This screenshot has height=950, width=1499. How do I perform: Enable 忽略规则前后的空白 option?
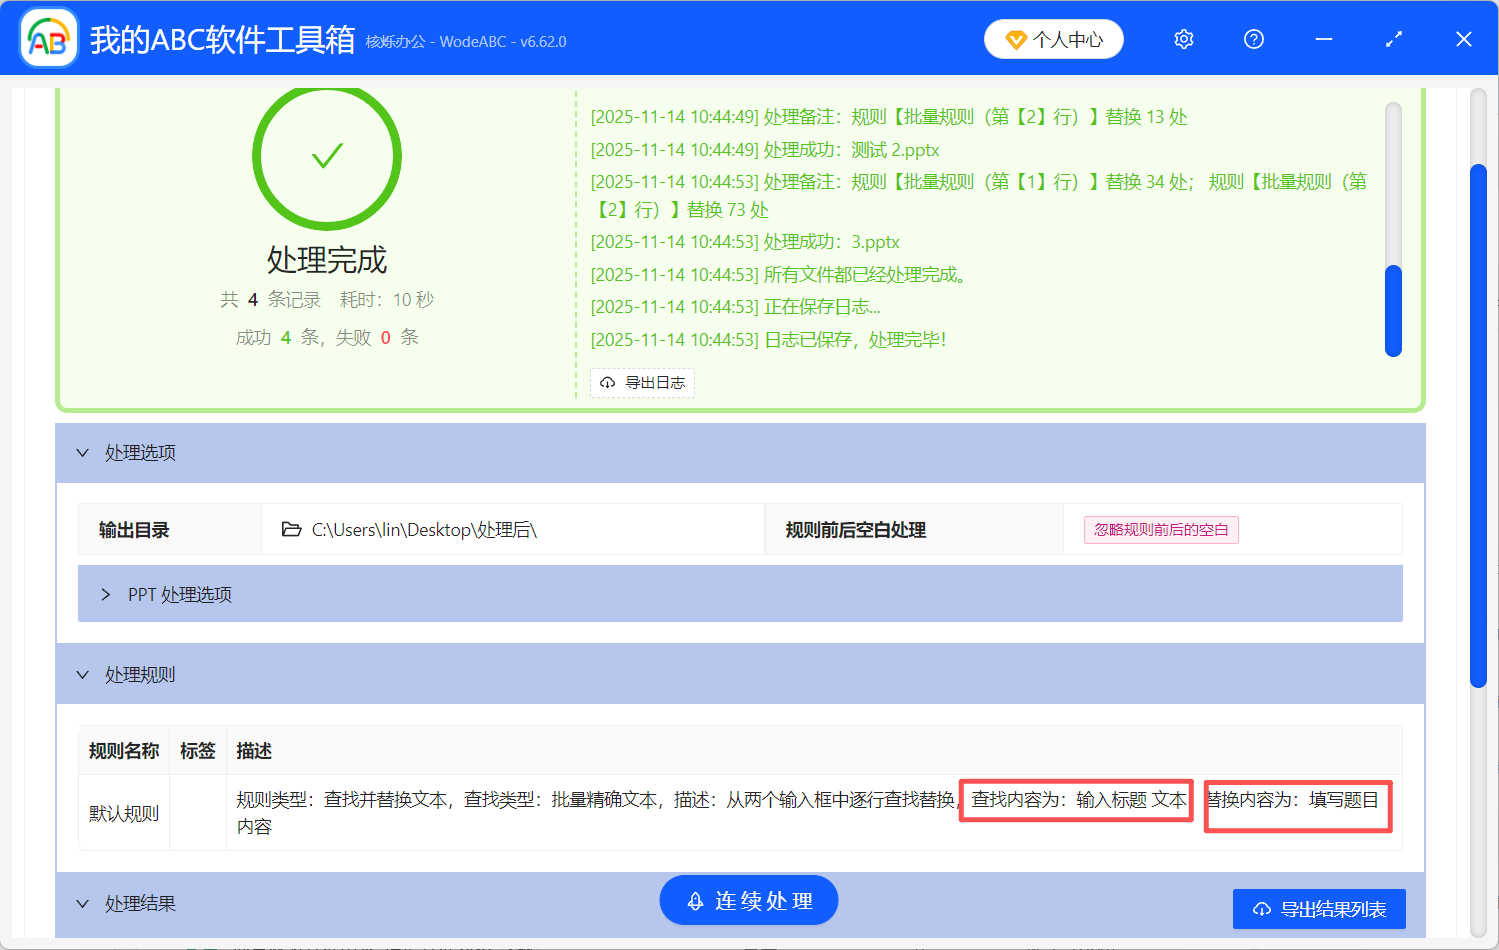click(1160, 529)
